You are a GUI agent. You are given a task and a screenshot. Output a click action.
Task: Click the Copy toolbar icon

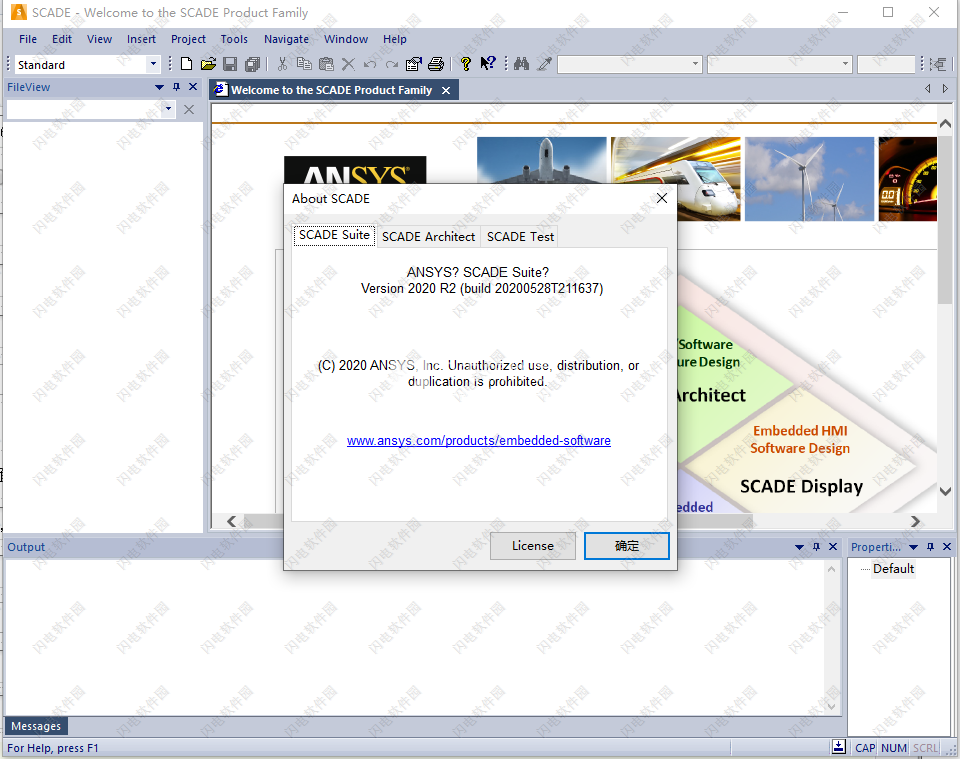coord(304,64)
